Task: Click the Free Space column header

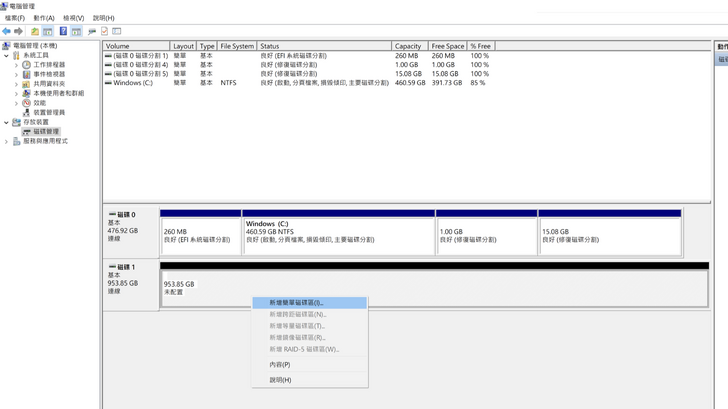Action: pos(447,46)
